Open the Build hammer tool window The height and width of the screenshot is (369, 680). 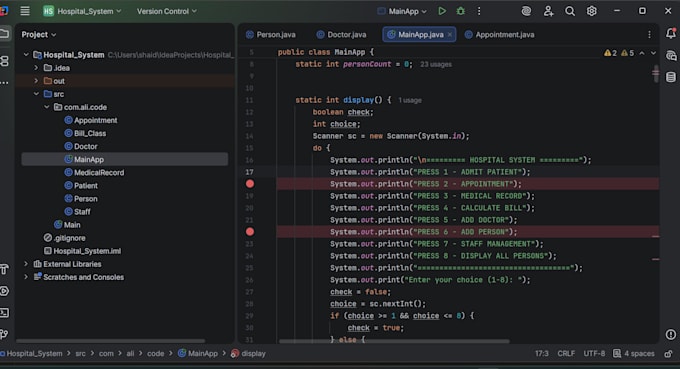click(4, 269)
